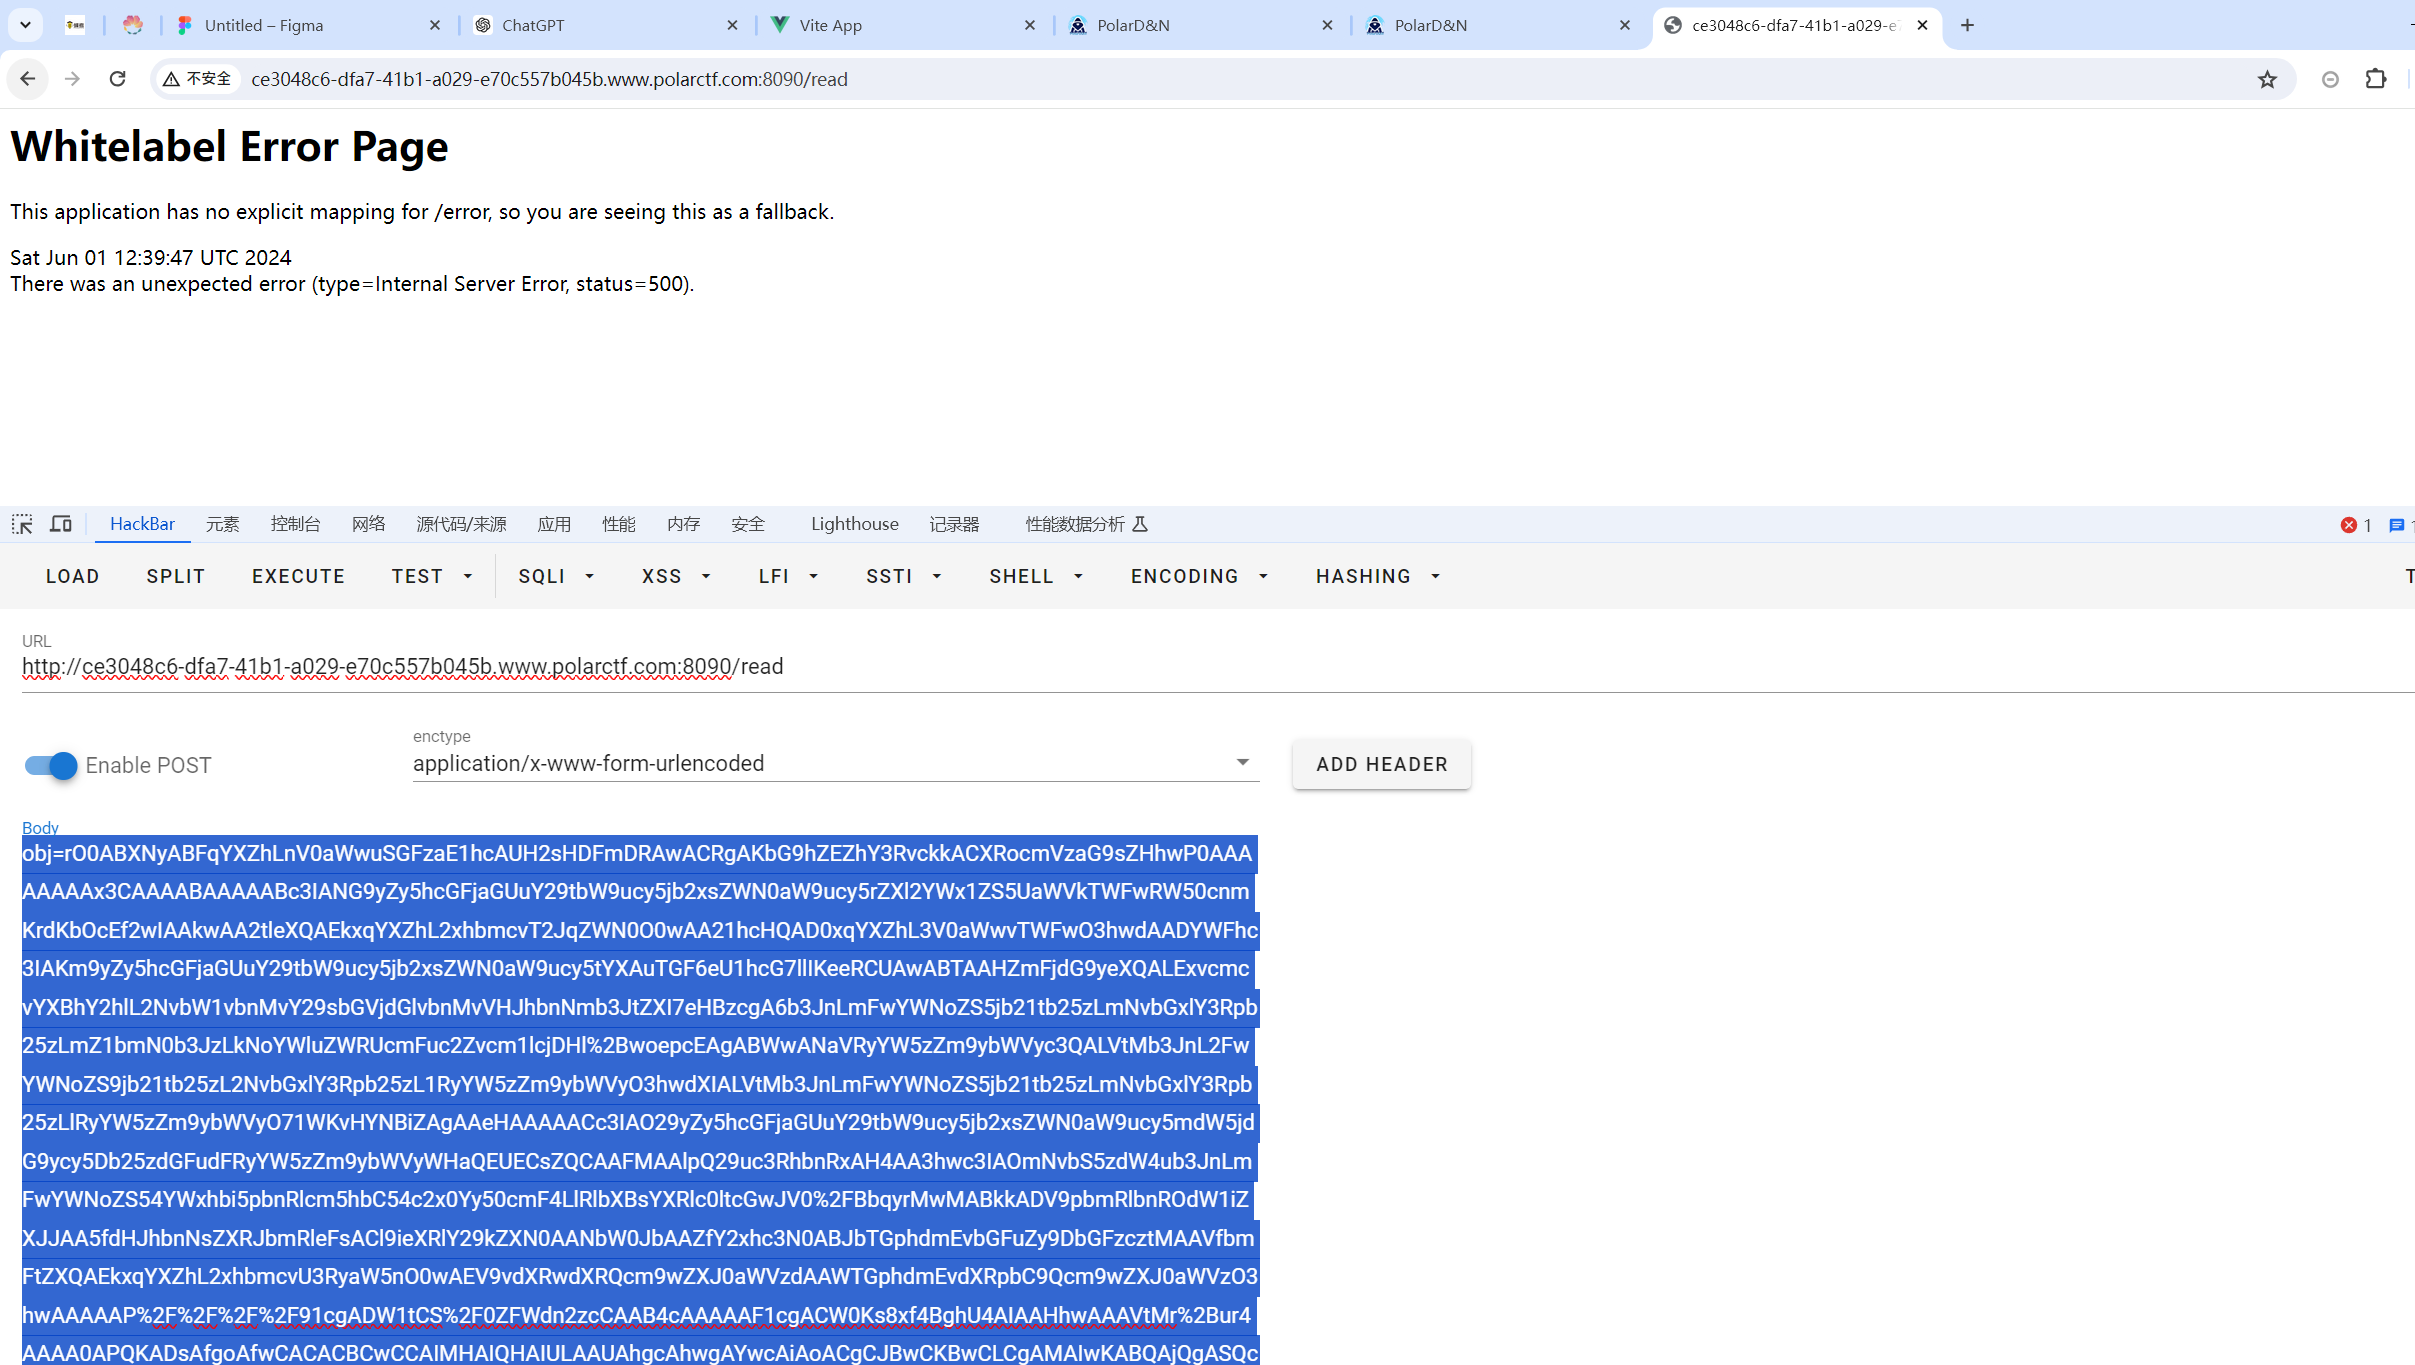The width and height of the screenshot is (2415, 1365).
Task: Click the forward navigation arrow
Action: [72, 78]
